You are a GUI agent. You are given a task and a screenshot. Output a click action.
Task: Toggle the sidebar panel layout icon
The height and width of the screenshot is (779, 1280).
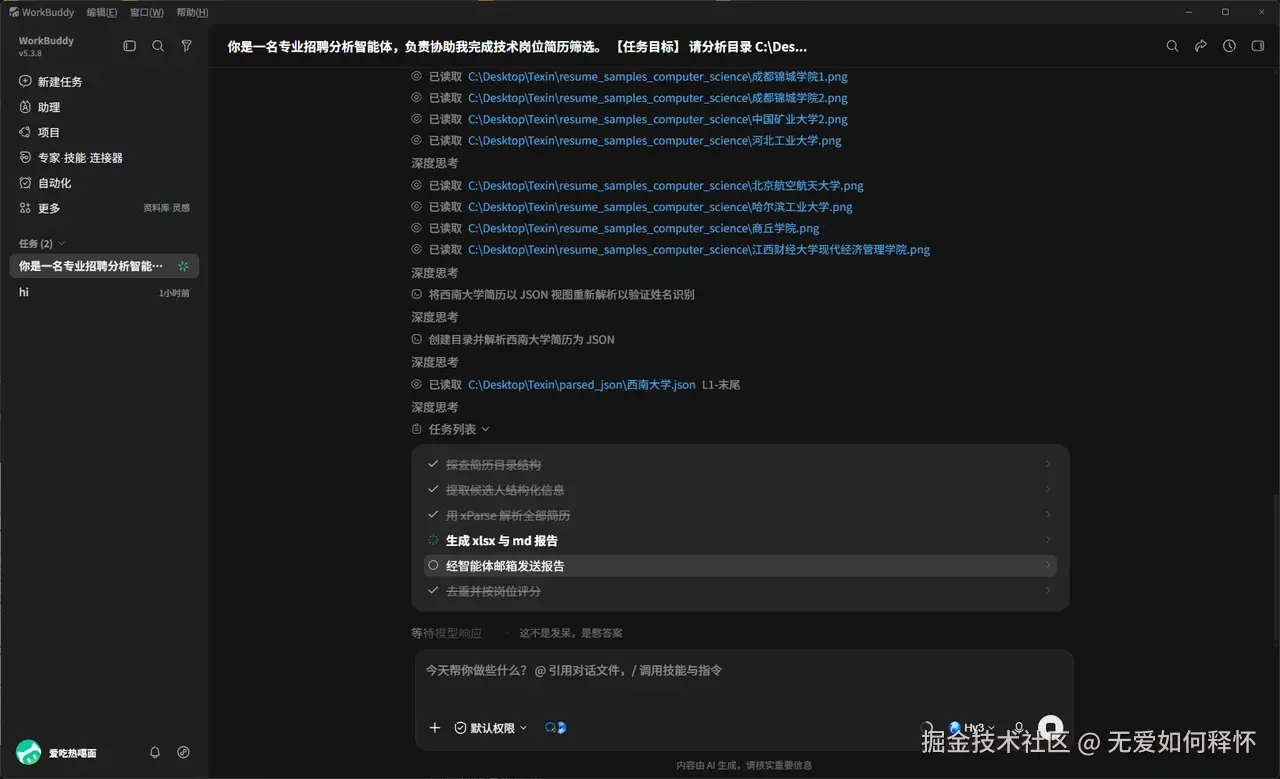[130, 46]
